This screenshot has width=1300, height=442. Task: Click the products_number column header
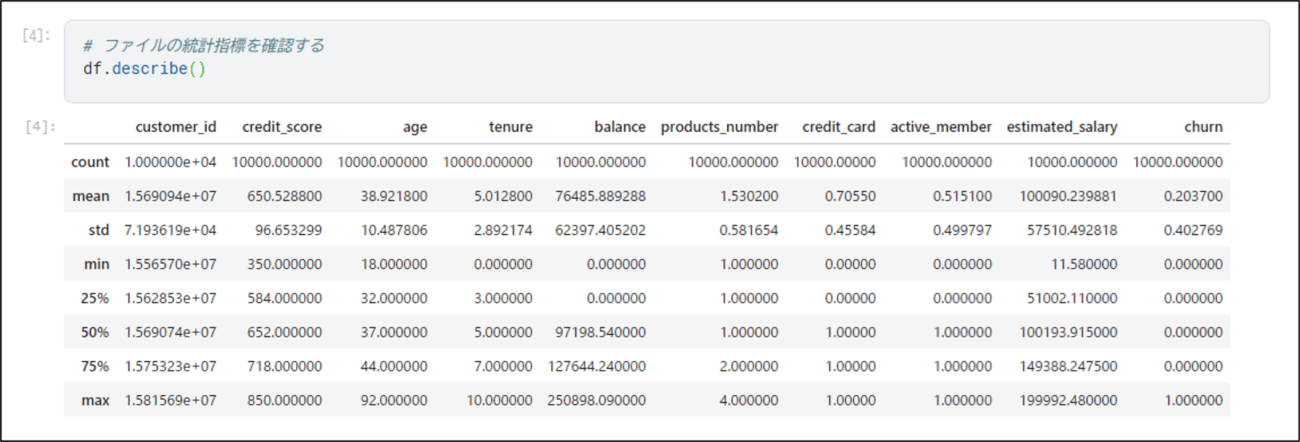click(719, 127)
